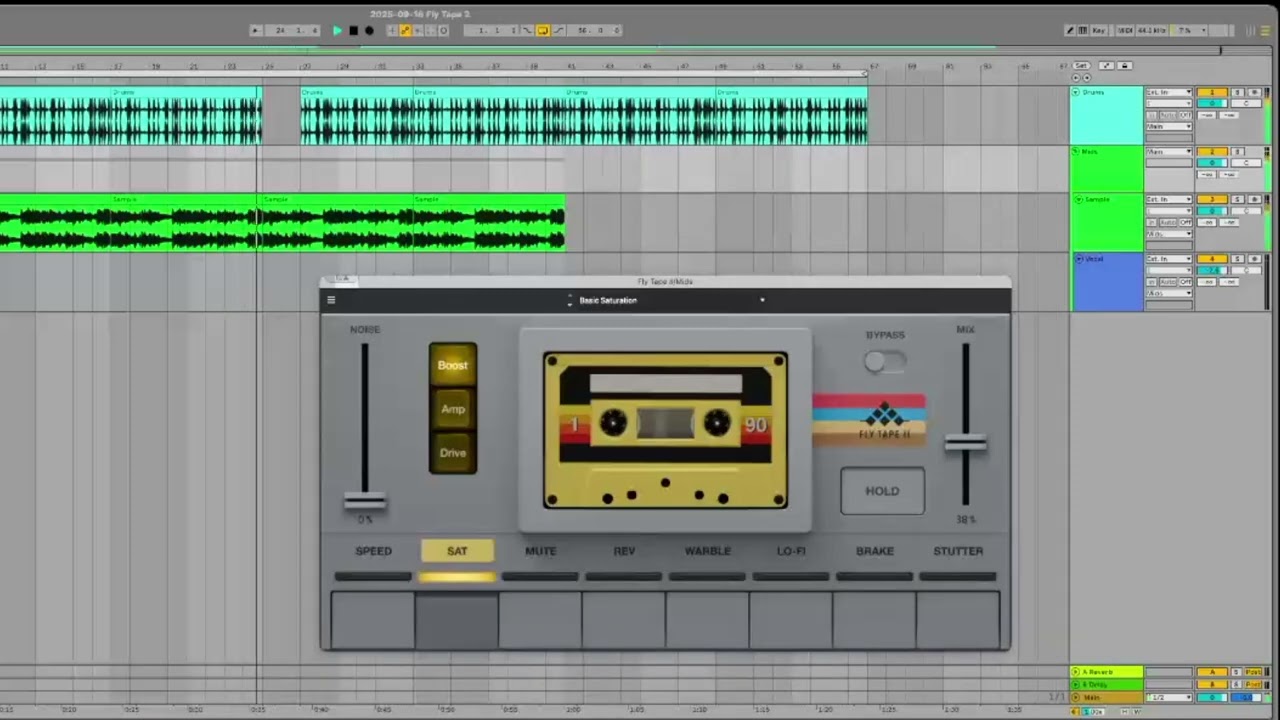Toggle the highlighted automation arm button
This screenshot has height=720, width=1280.
pos(405,31)
